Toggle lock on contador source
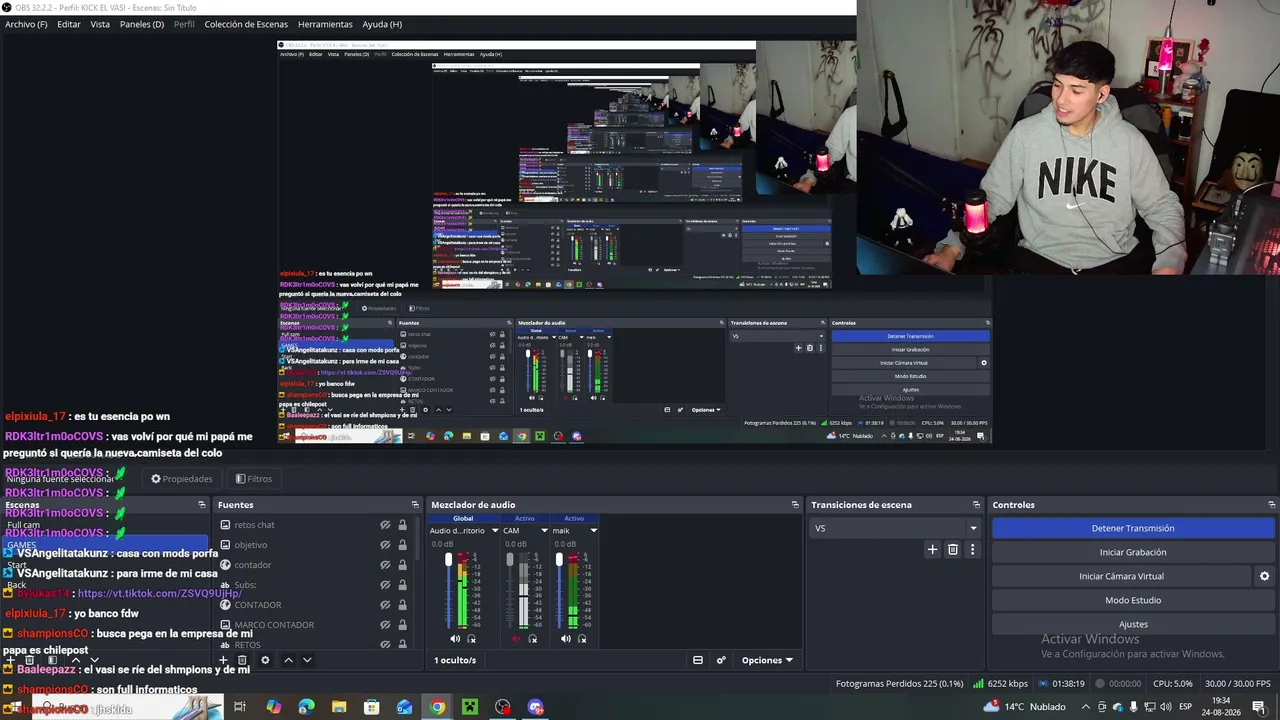The width and height of the screenshot is (1280, 720). click(x=402, y=565)
